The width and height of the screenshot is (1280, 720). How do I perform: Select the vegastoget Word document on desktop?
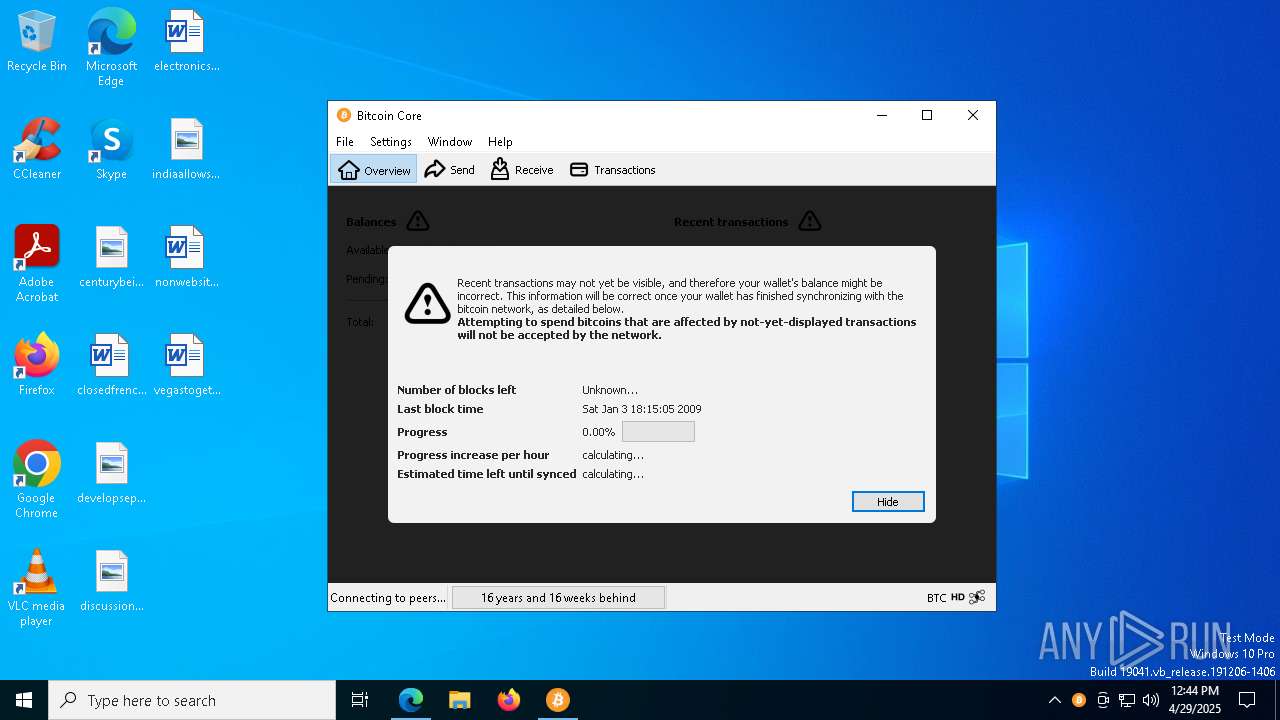click(186, 366)
